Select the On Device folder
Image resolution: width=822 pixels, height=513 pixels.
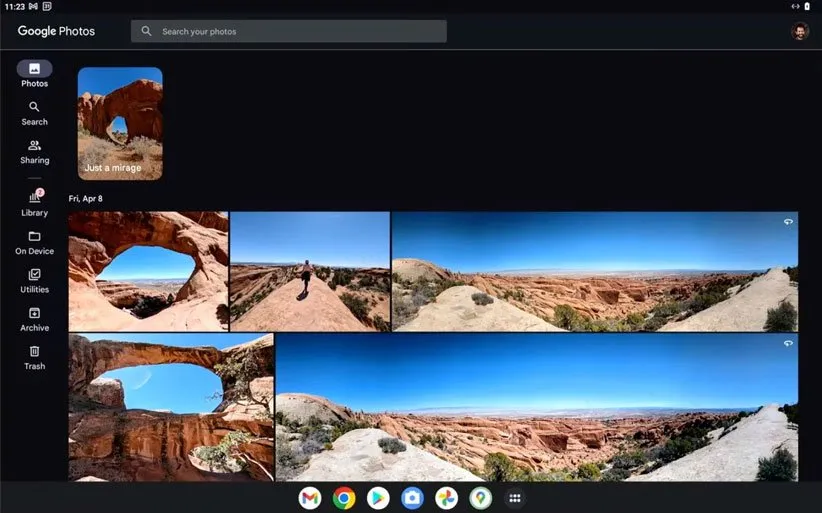[x=34, y=242]
